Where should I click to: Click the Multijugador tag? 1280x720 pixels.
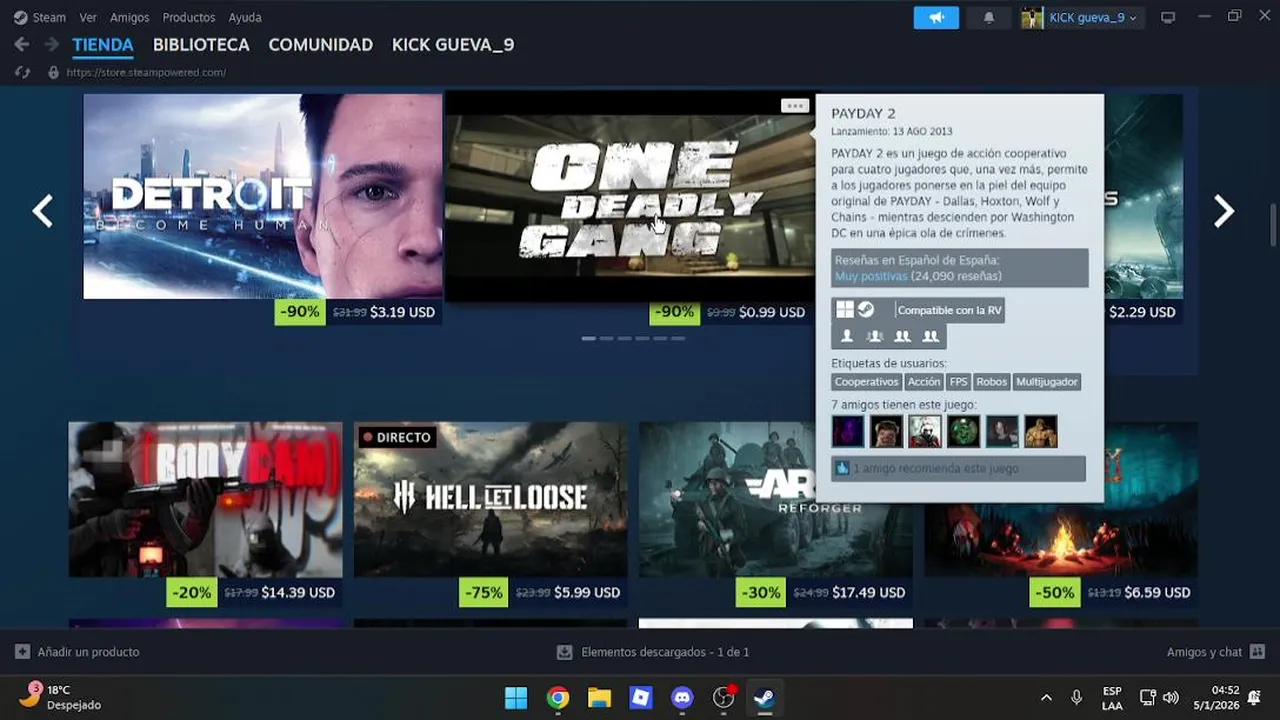tap(1047, 382)
